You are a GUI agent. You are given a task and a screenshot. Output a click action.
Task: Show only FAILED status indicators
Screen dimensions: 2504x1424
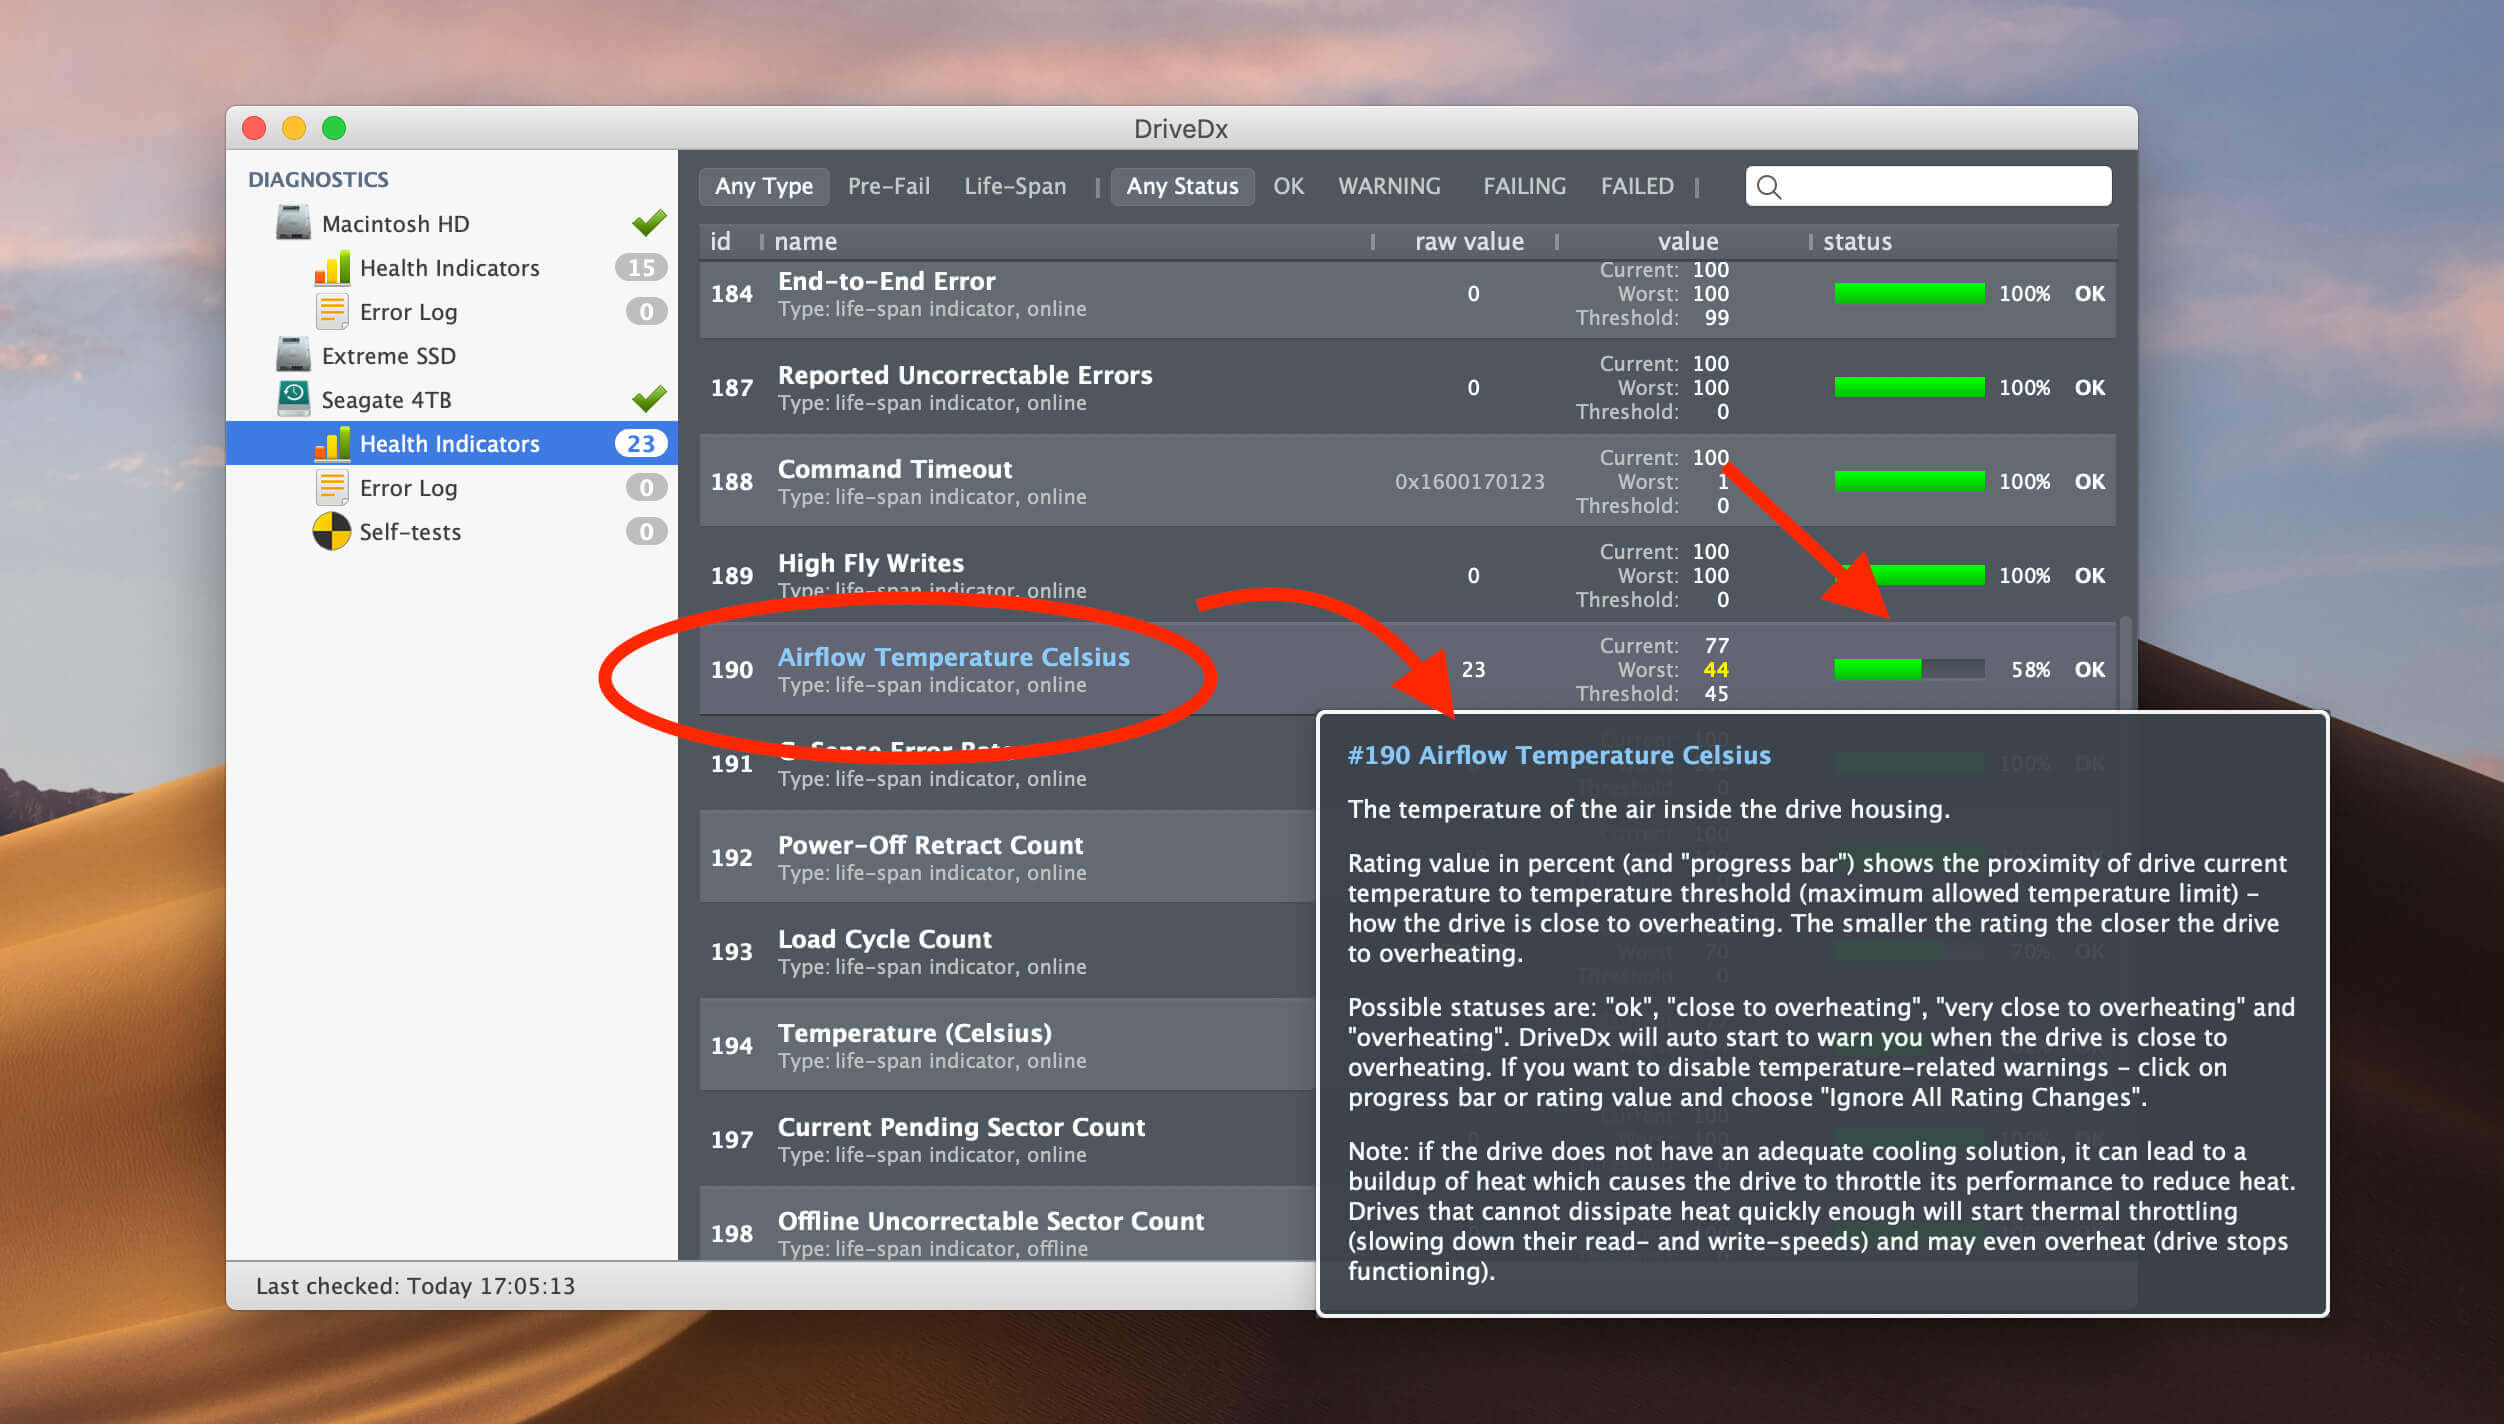pos(1637,186)
